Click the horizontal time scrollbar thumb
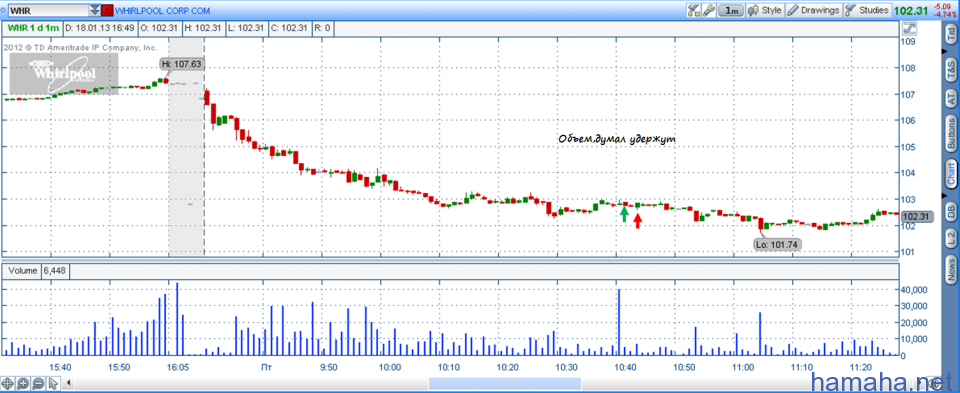 504,384
